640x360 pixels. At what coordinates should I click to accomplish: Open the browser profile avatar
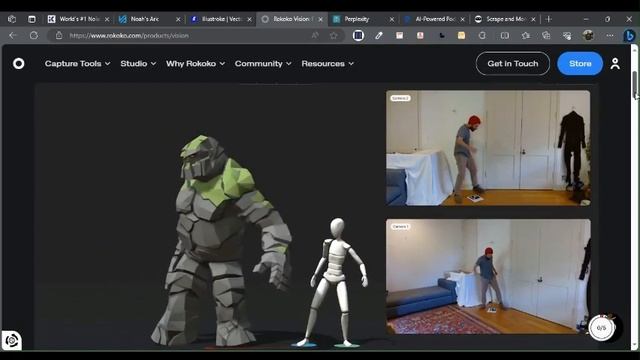(x=588, y=36)
